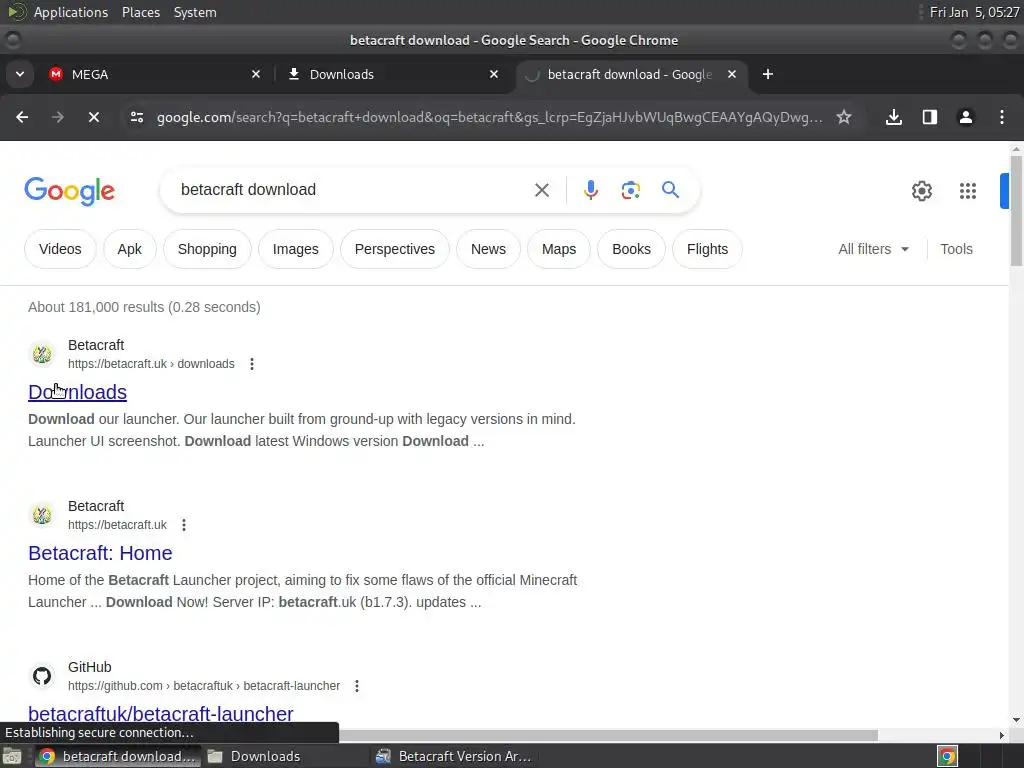Viewport: 1024px width, 768px height.
Task: Filter results by Videos
Action: click(x=60, y=249)
